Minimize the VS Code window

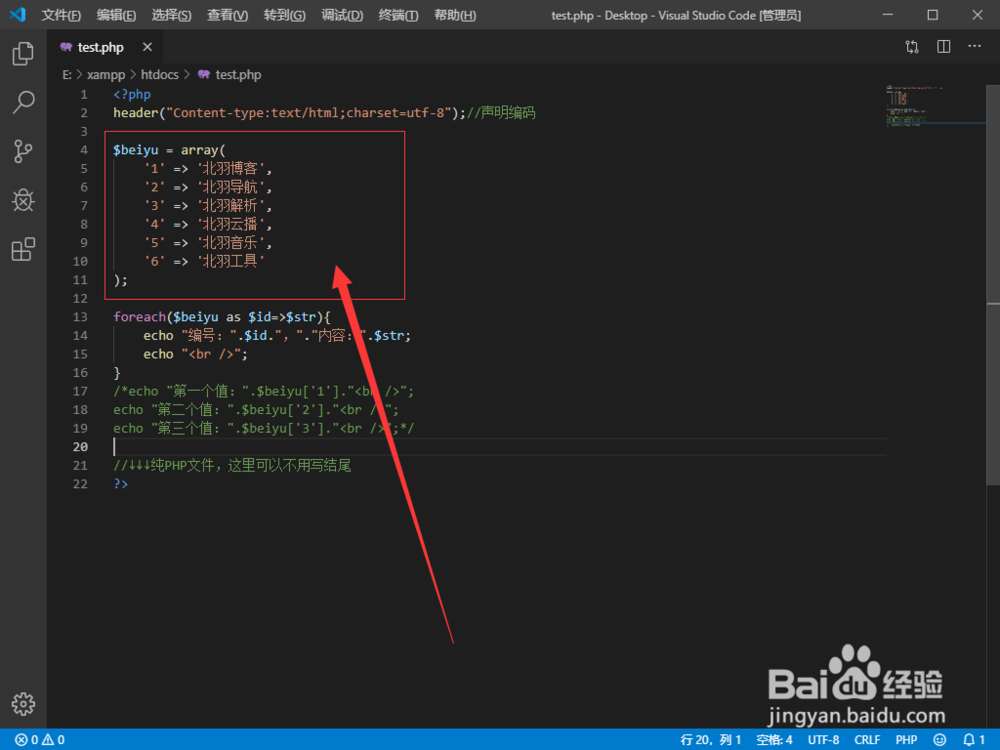pyautogui.click(x=888, y=15)
